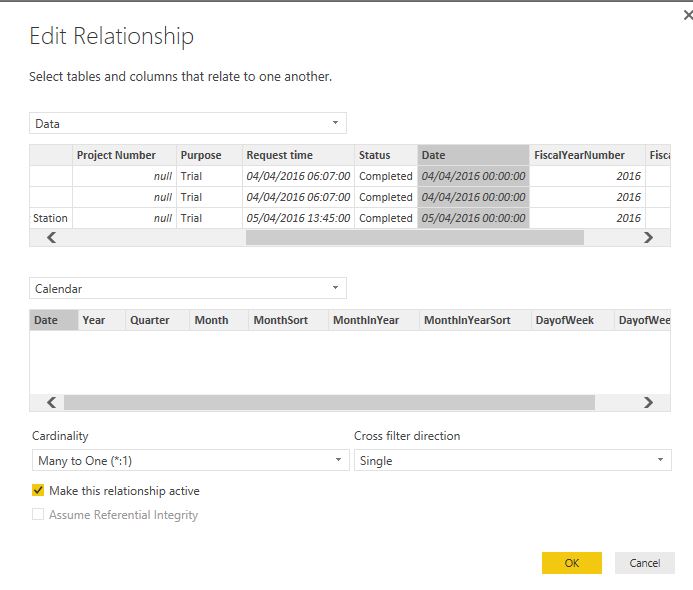Select Month column in Calendar table
The image size is (693, 590).
220,320
